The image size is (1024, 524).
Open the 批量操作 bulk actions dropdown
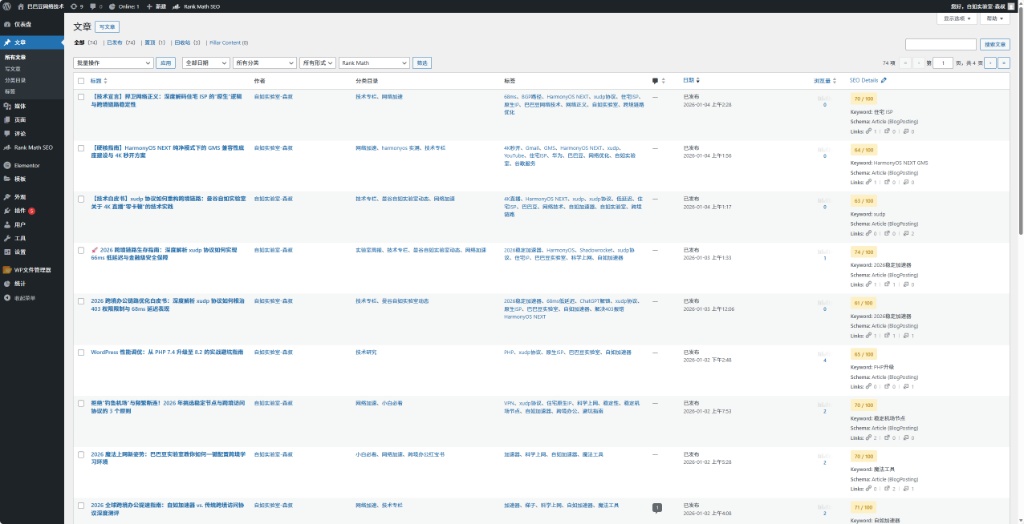coord(113,63)
